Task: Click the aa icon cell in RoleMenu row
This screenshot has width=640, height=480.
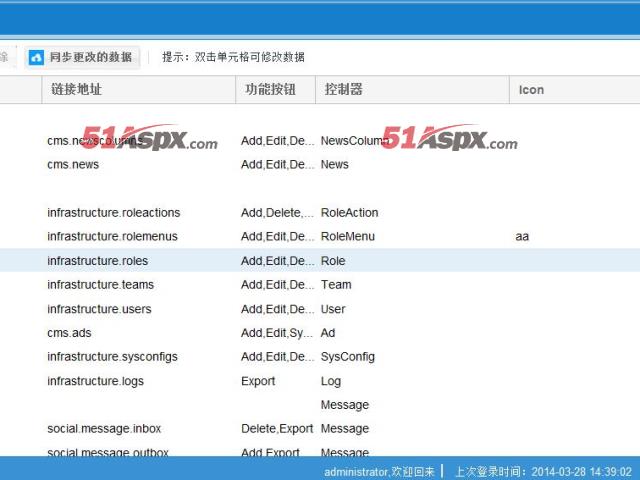Action: [522, 236]
